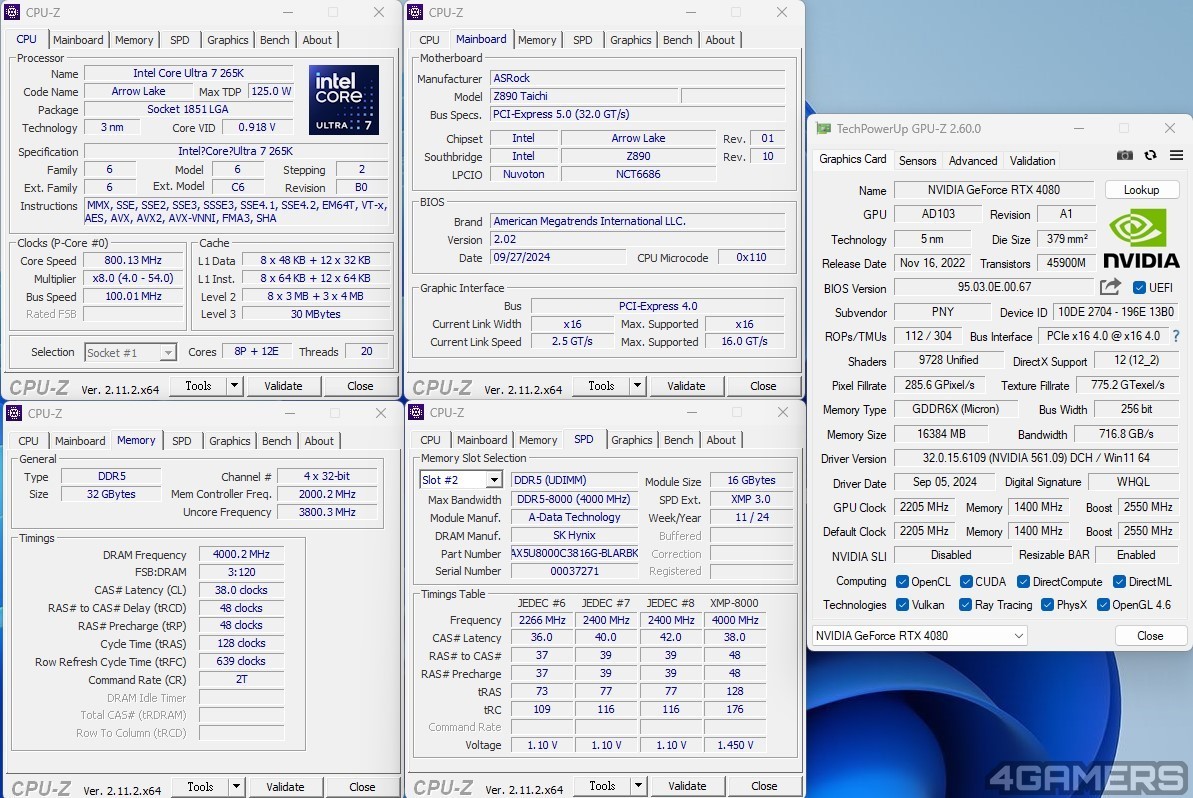Open the Sensors tab in GPU-Z
The image size is (1193, 798).
(x=918, y=161)
